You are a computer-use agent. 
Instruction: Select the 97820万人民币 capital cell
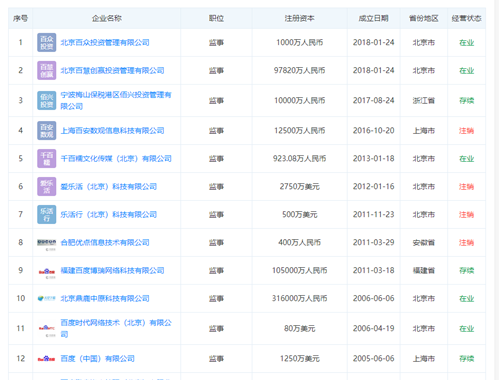(x=299, y=71)
